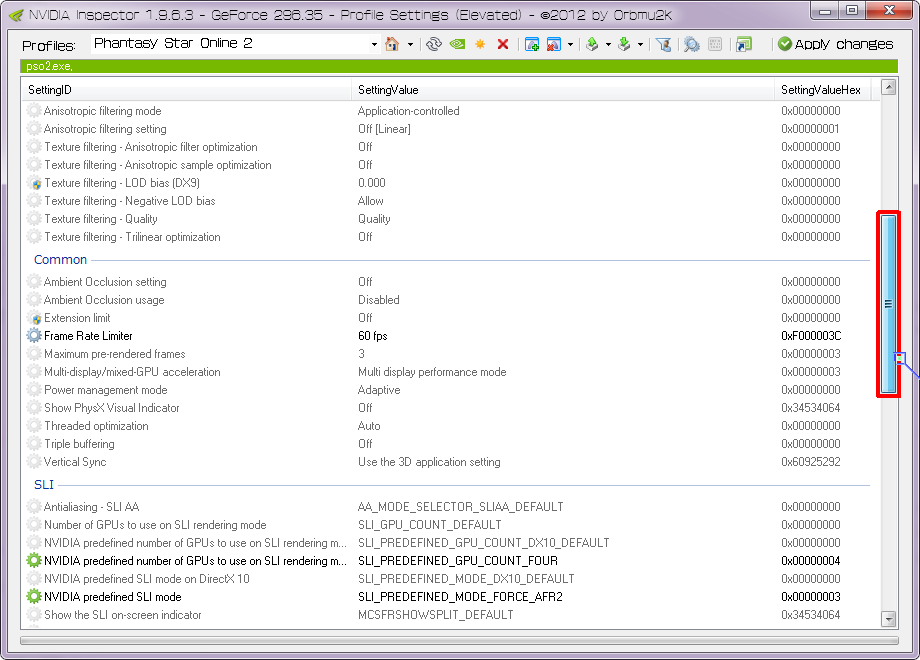Click the SLI group header
920x660 pixels.
(44, 485)
